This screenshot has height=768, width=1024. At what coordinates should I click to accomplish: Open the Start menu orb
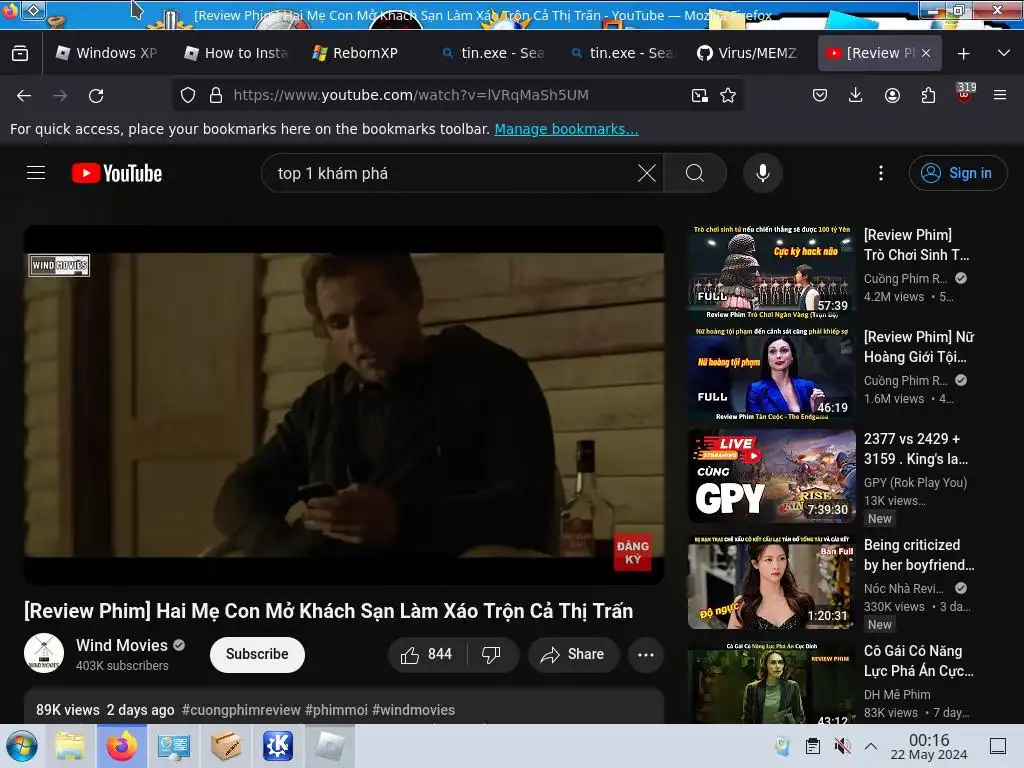pyautogui.click(x=22, y=746)
